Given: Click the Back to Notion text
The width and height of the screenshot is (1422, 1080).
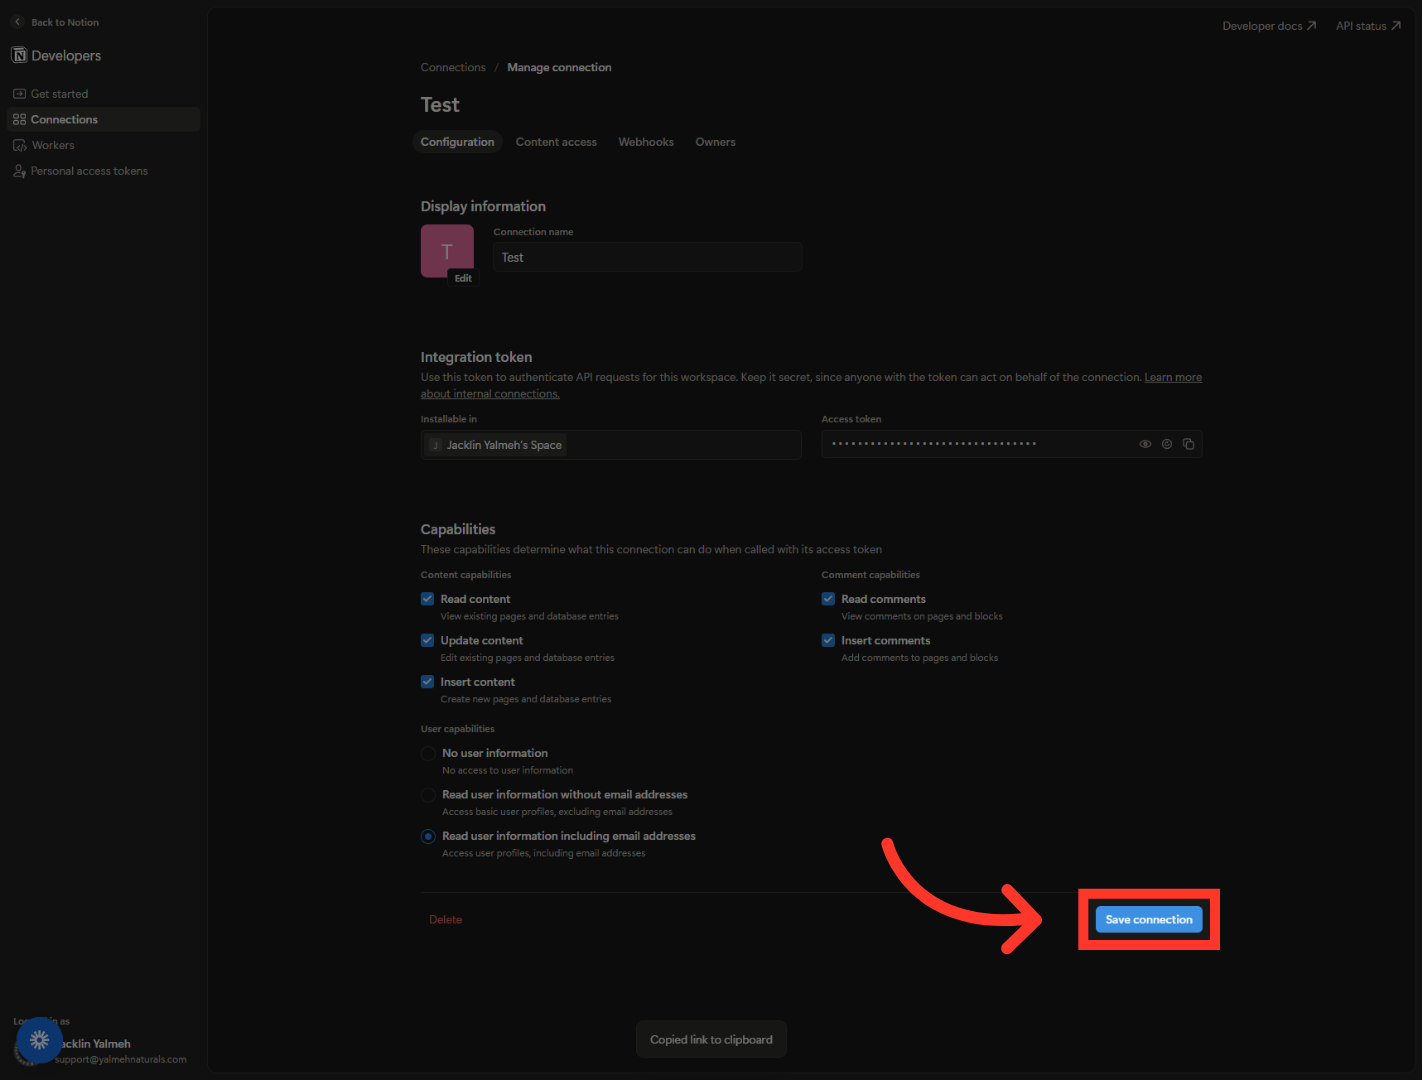Looking at the screenshot, I should click(65, 22).
